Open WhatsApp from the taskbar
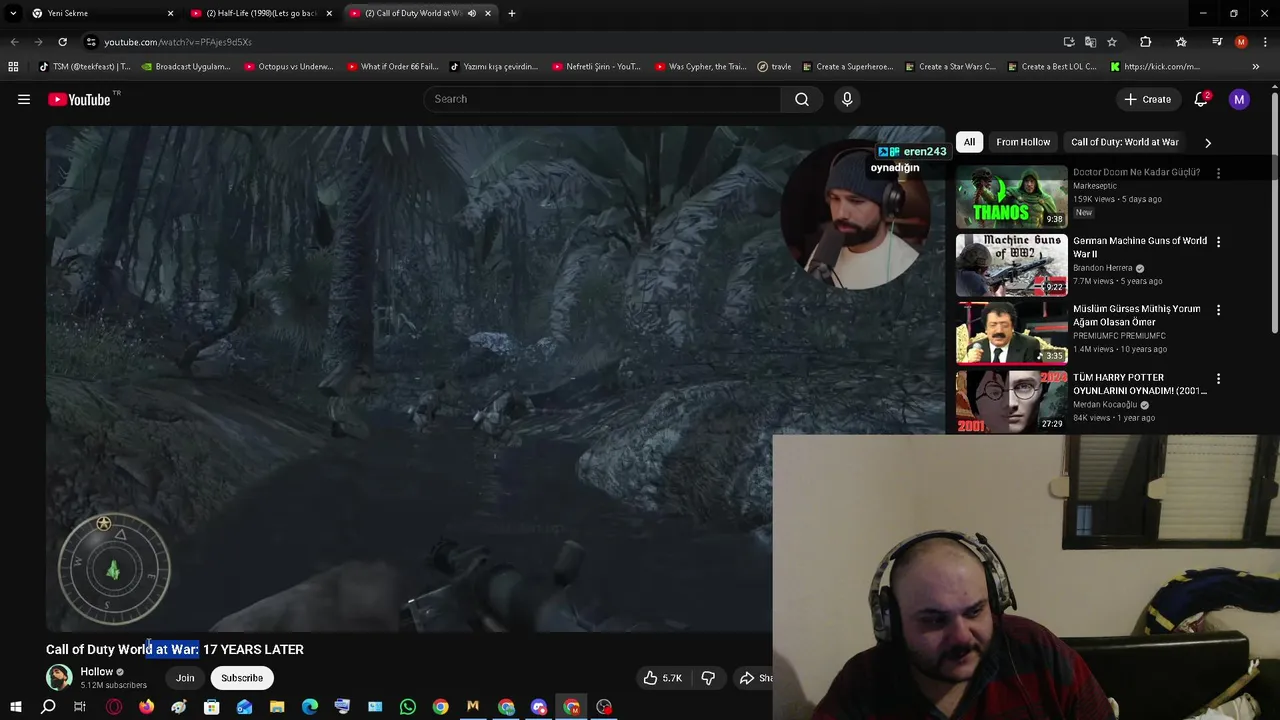 click(407, 707)
